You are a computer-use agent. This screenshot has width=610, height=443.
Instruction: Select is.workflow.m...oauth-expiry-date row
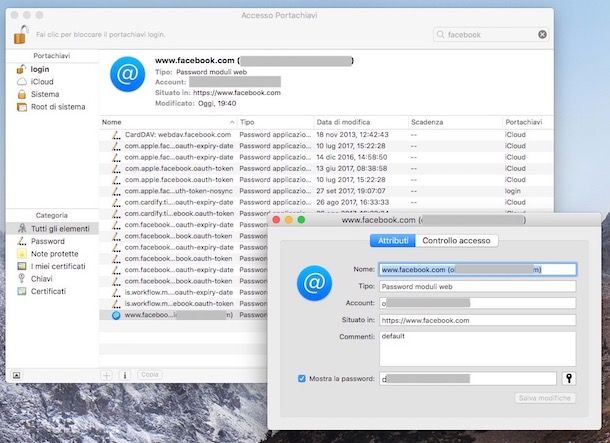click(x=184, y=292)
